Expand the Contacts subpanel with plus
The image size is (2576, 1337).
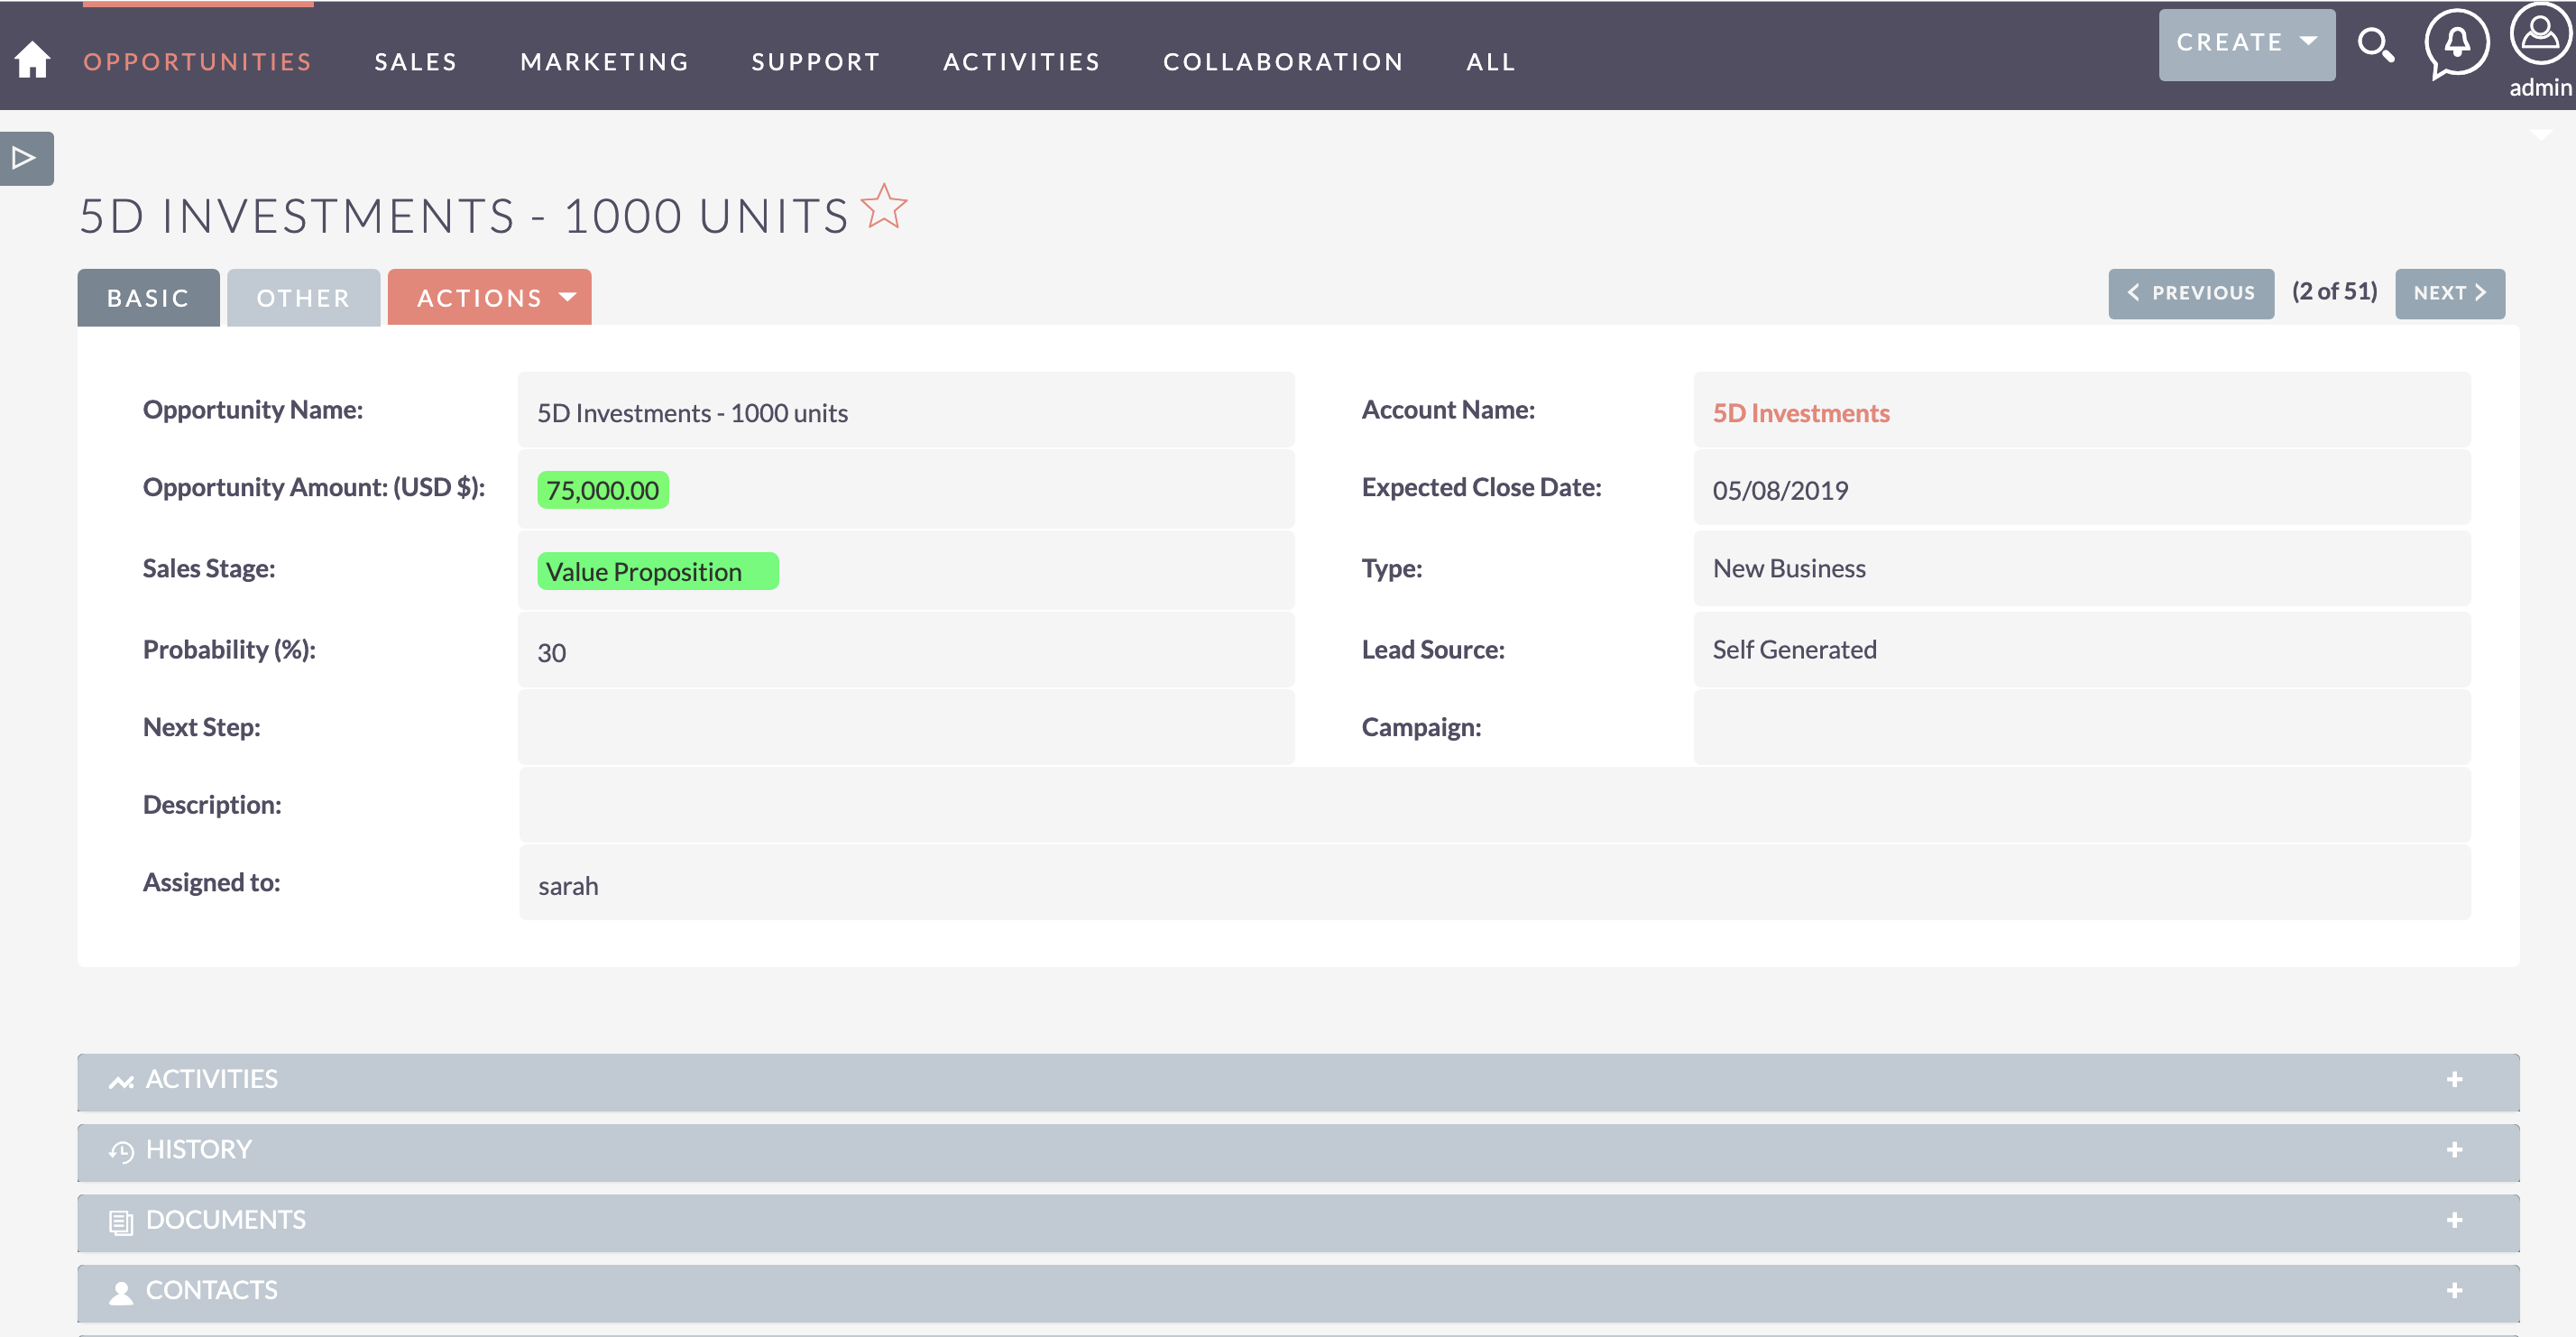coord(2454,1290)
